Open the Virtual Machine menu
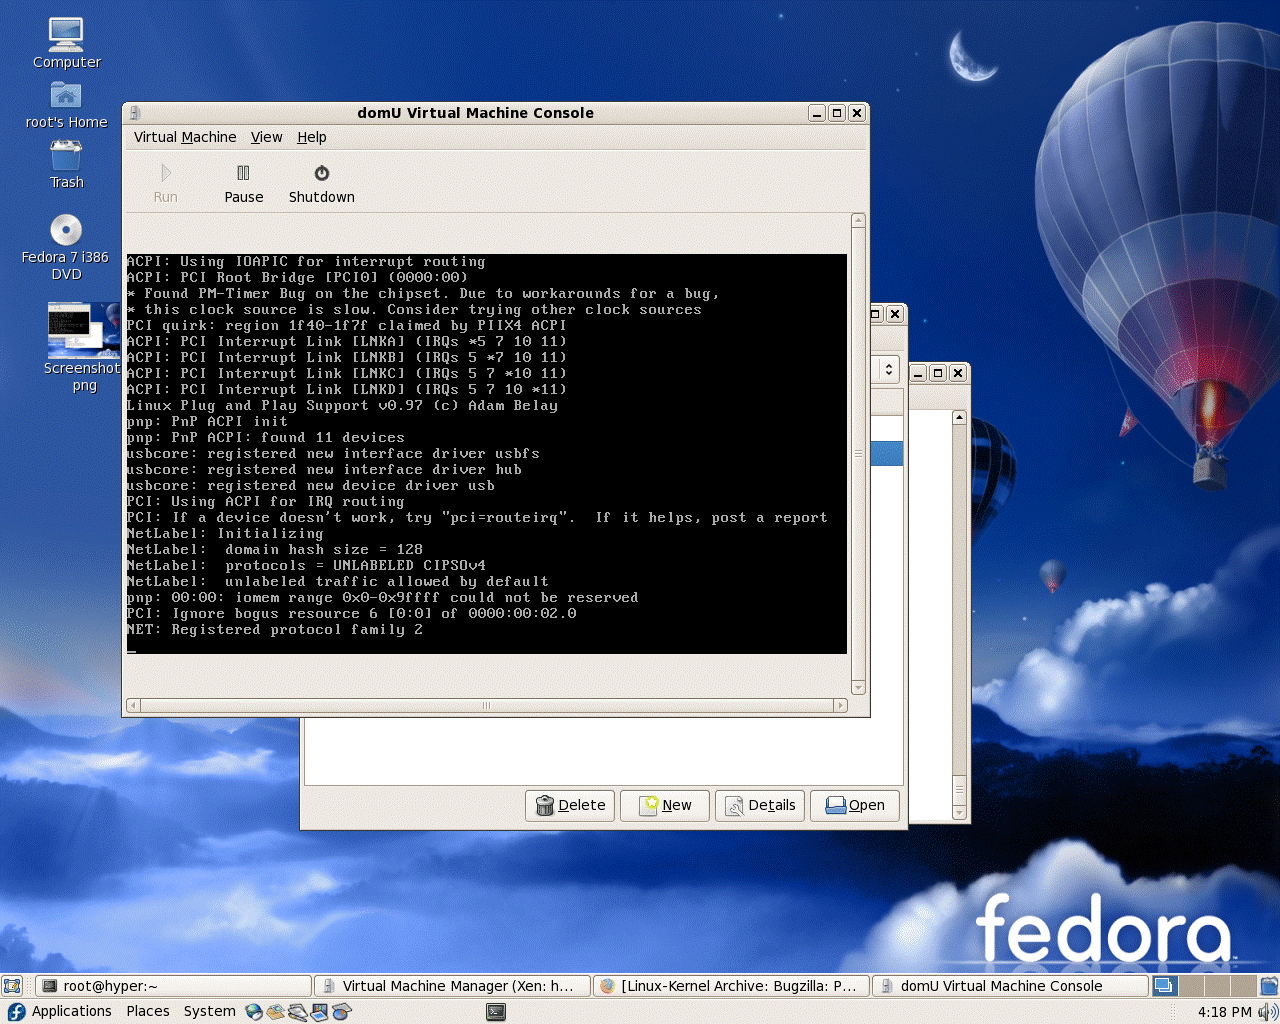This screenshot has height=1024, width=1280. click(x=185, y=137)
